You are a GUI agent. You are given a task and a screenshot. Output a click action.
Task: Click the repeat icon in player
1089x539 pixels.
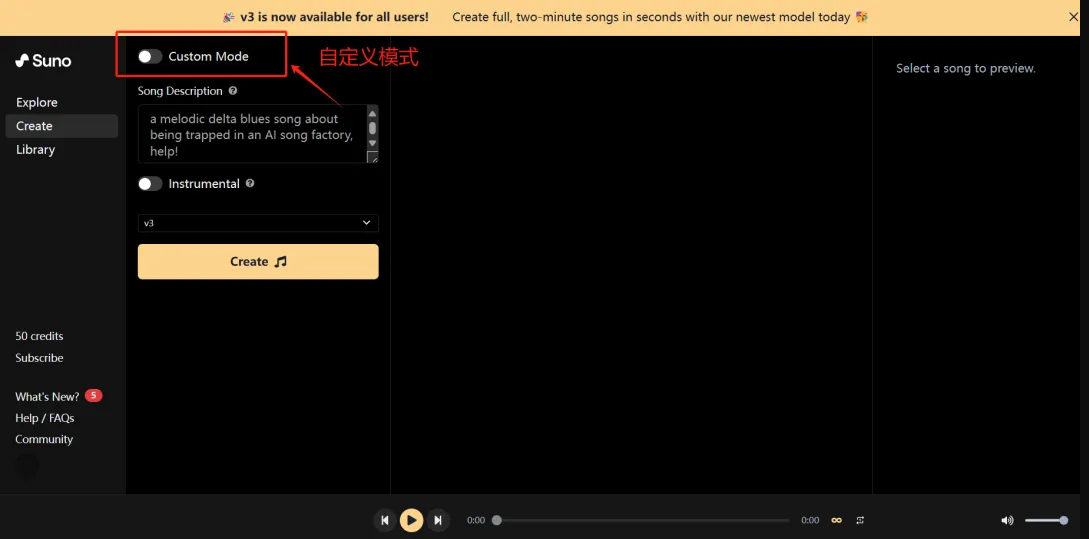tap(860, 520)
